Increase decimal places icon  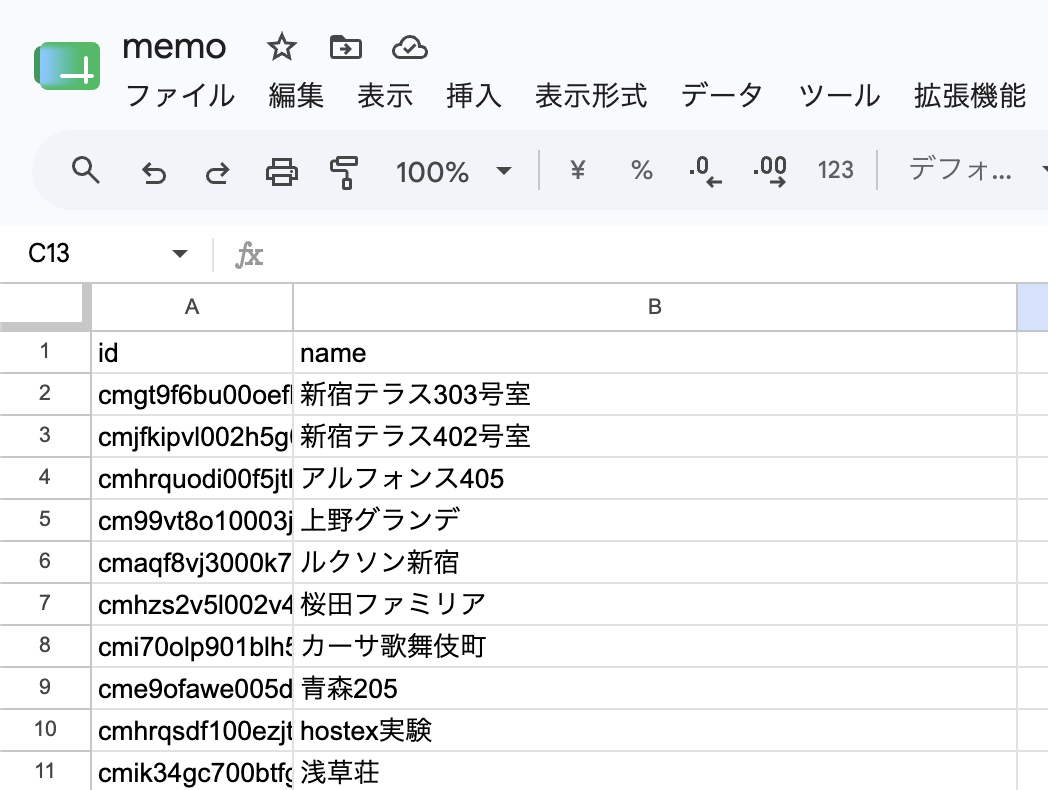[769, 171]
